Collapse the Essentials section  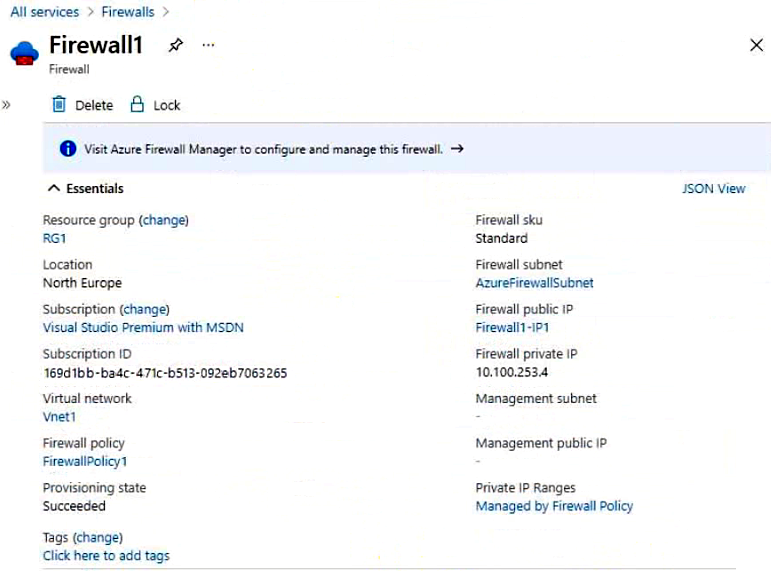(54, 188)
